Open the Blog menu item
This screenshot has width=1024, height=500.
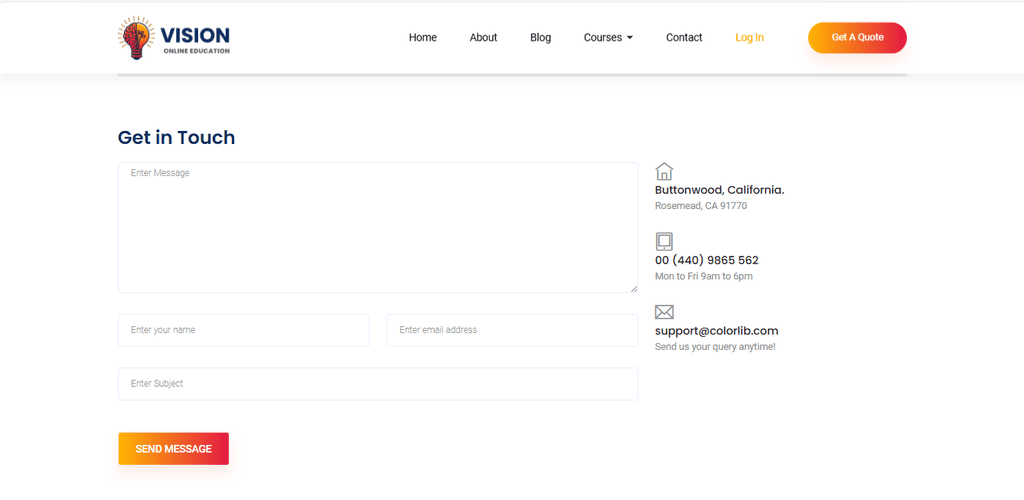[540, 38]
